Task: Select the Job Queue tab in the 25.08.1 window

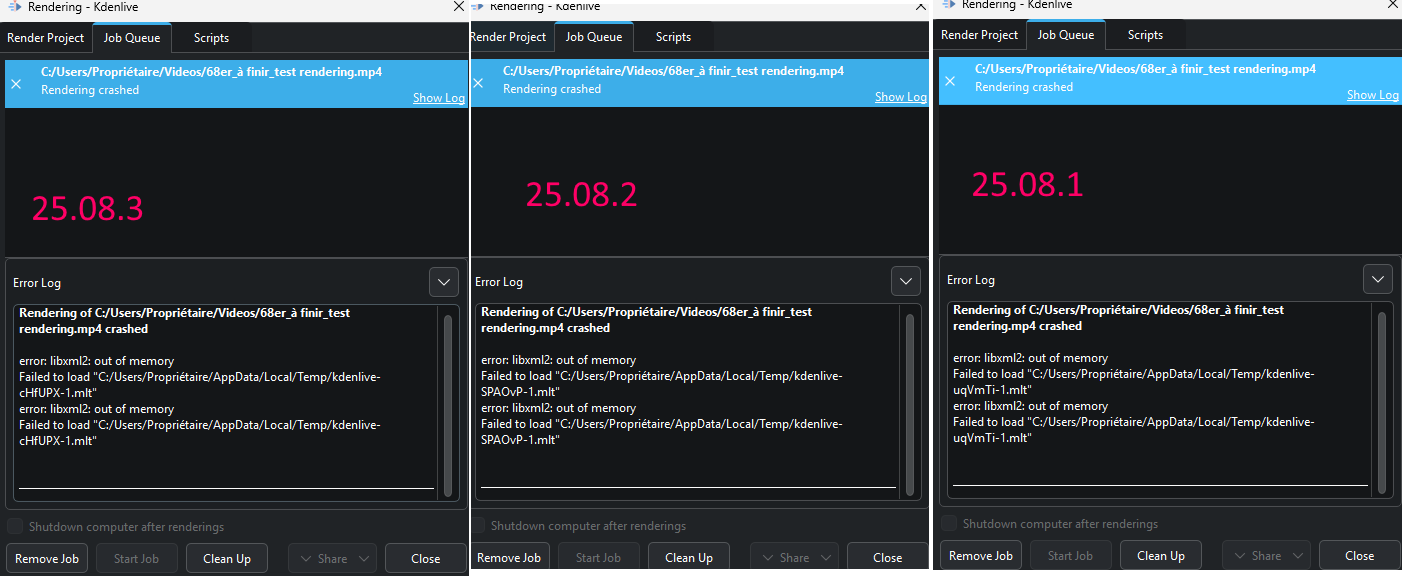Action: tap(1066, 35)
